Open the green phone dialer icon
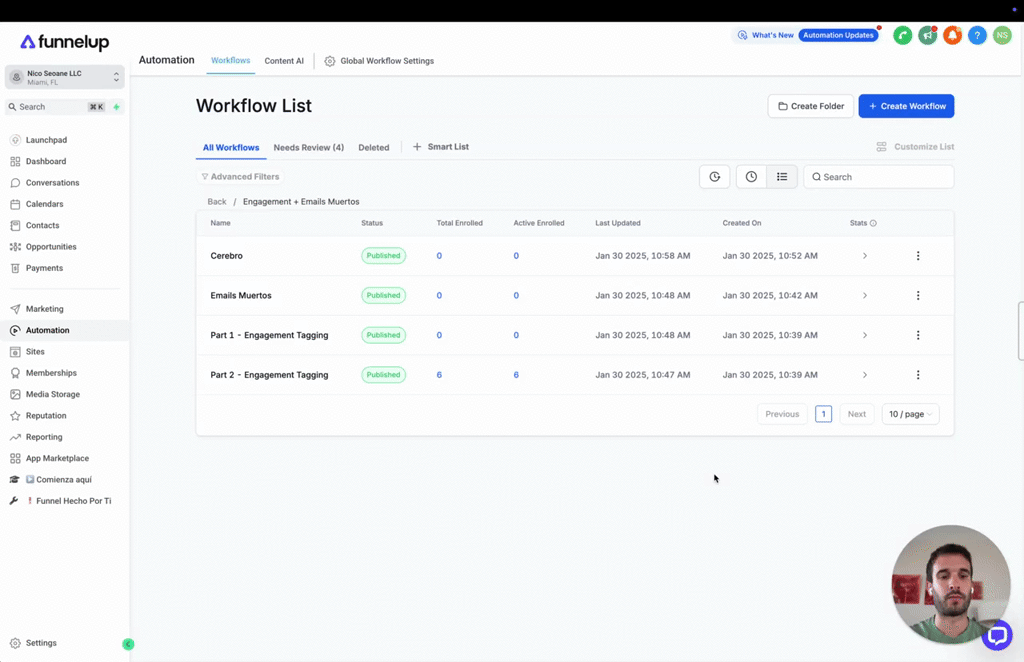The height and width of the screenshot is (662, 1024). (x=903, y=35)
